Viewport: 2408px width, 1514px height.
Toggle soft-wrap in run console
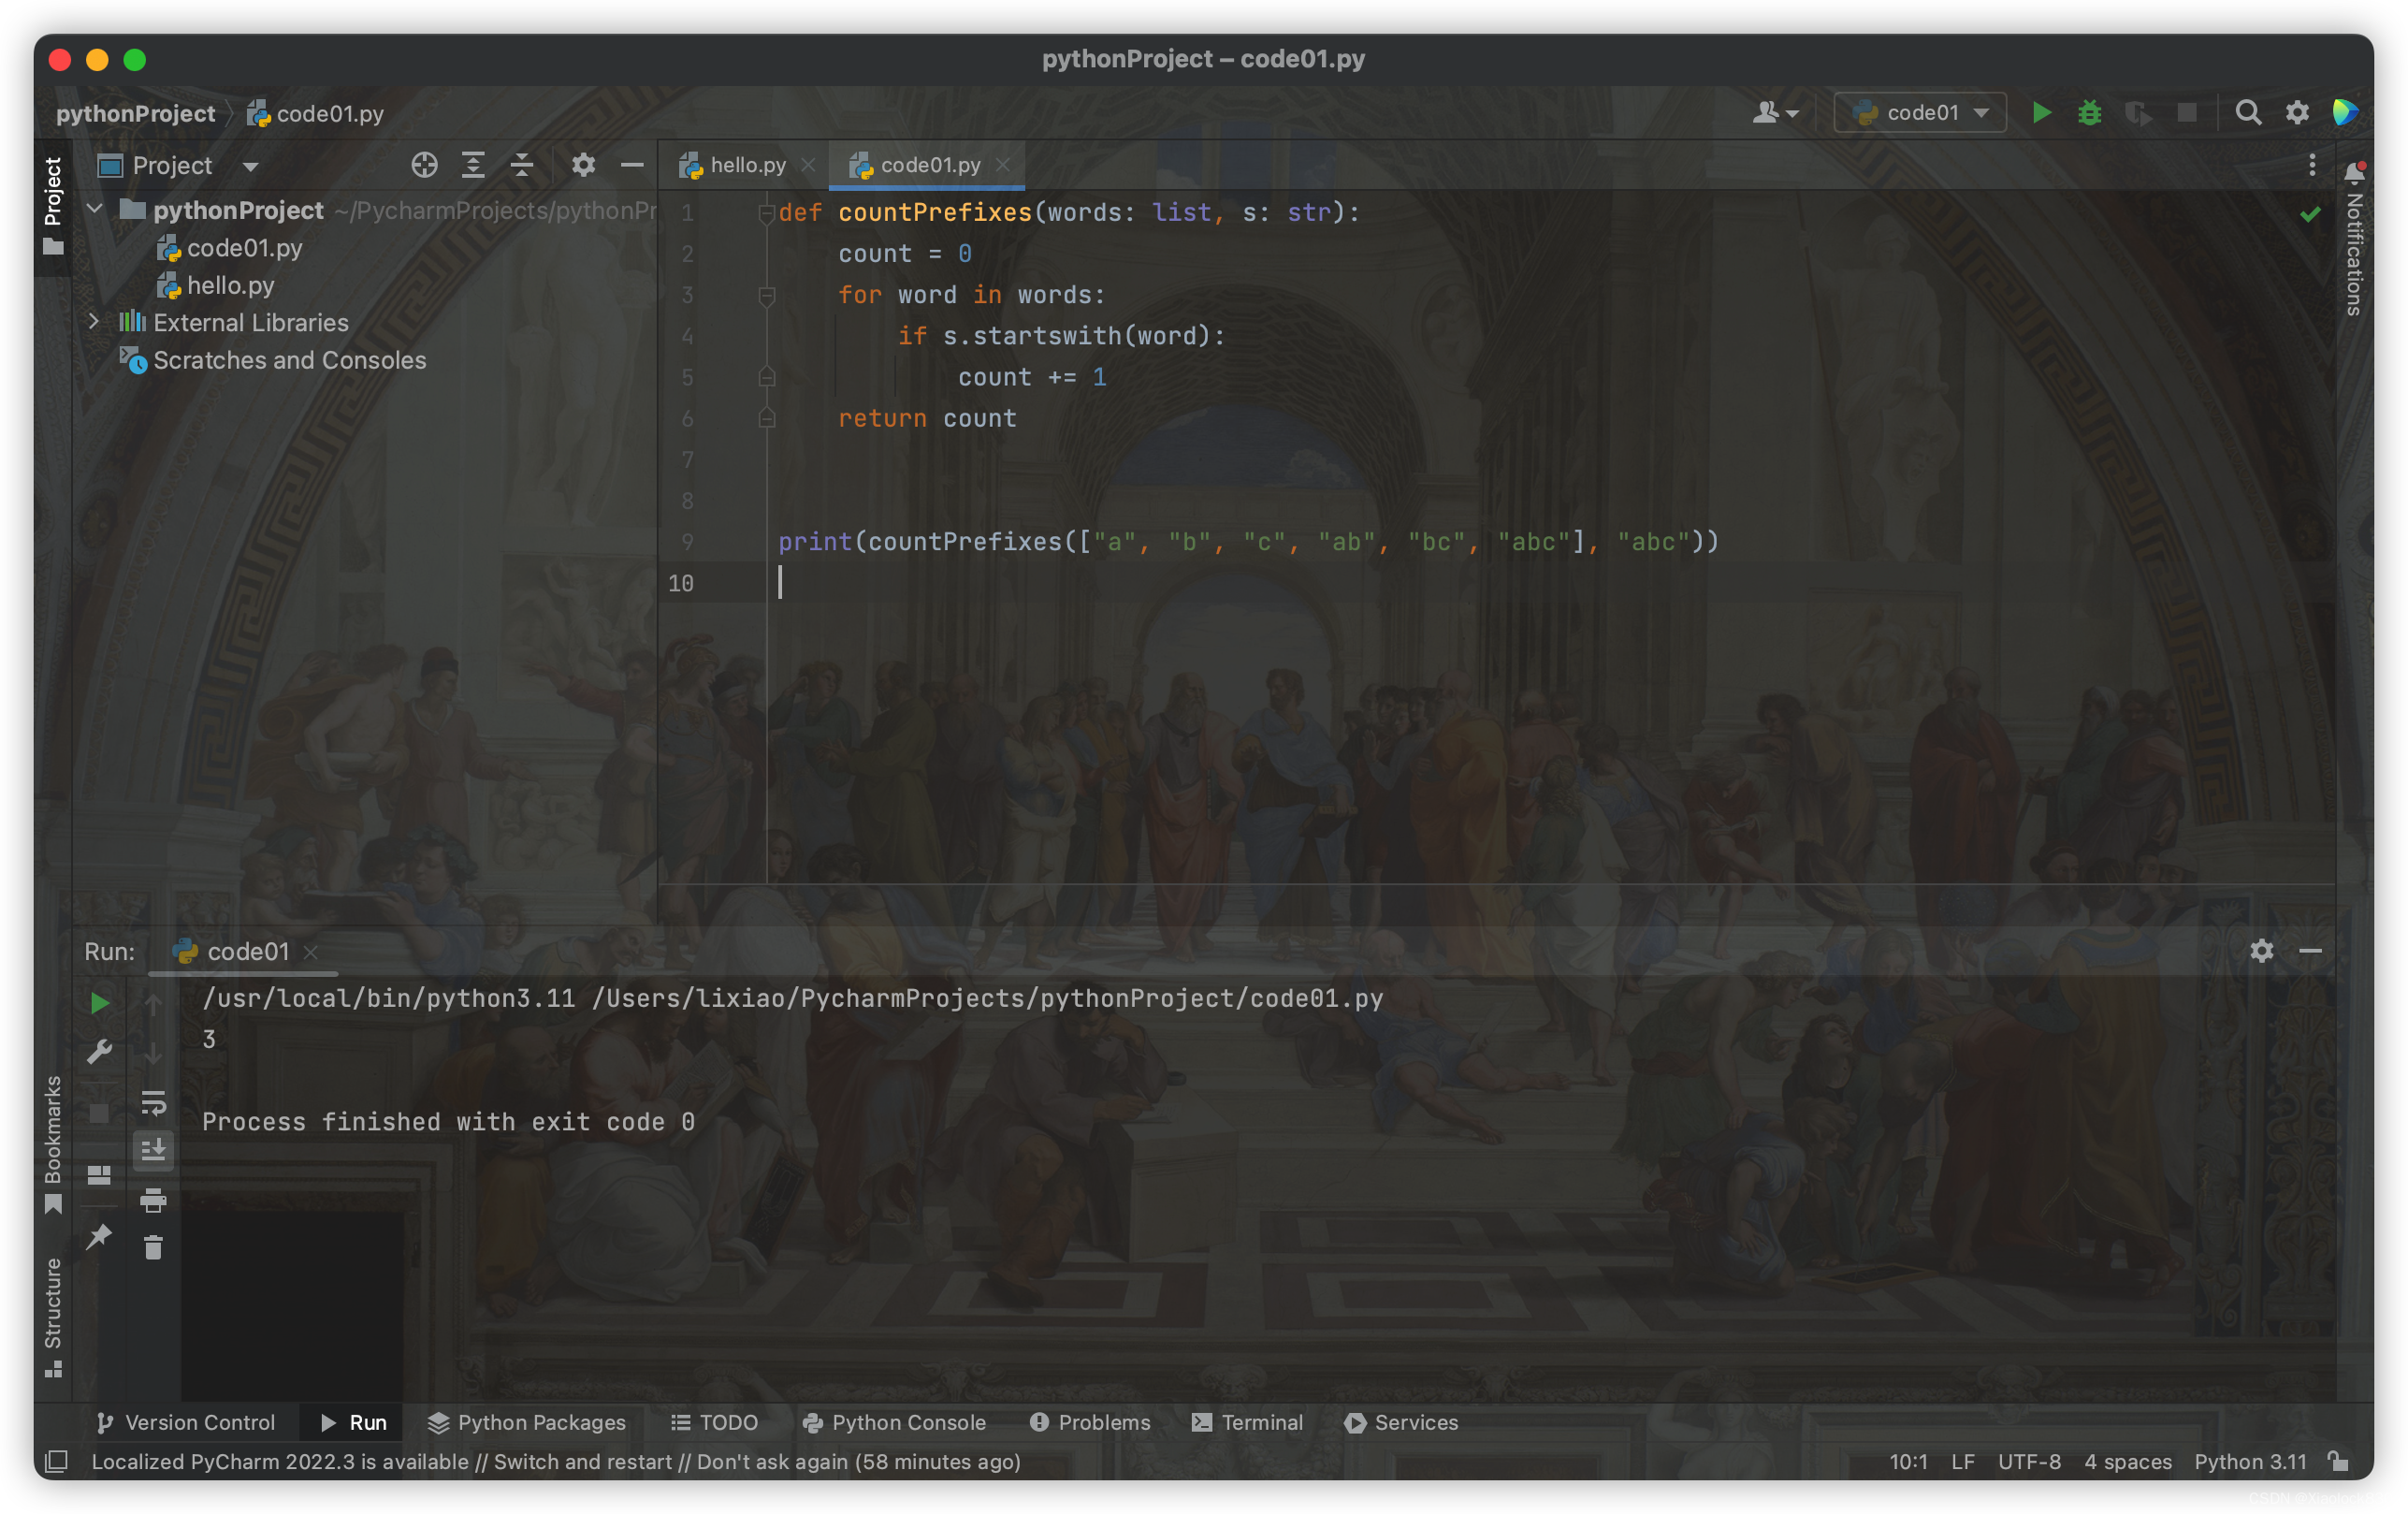pyautogui.click(x=153, y=1102)
